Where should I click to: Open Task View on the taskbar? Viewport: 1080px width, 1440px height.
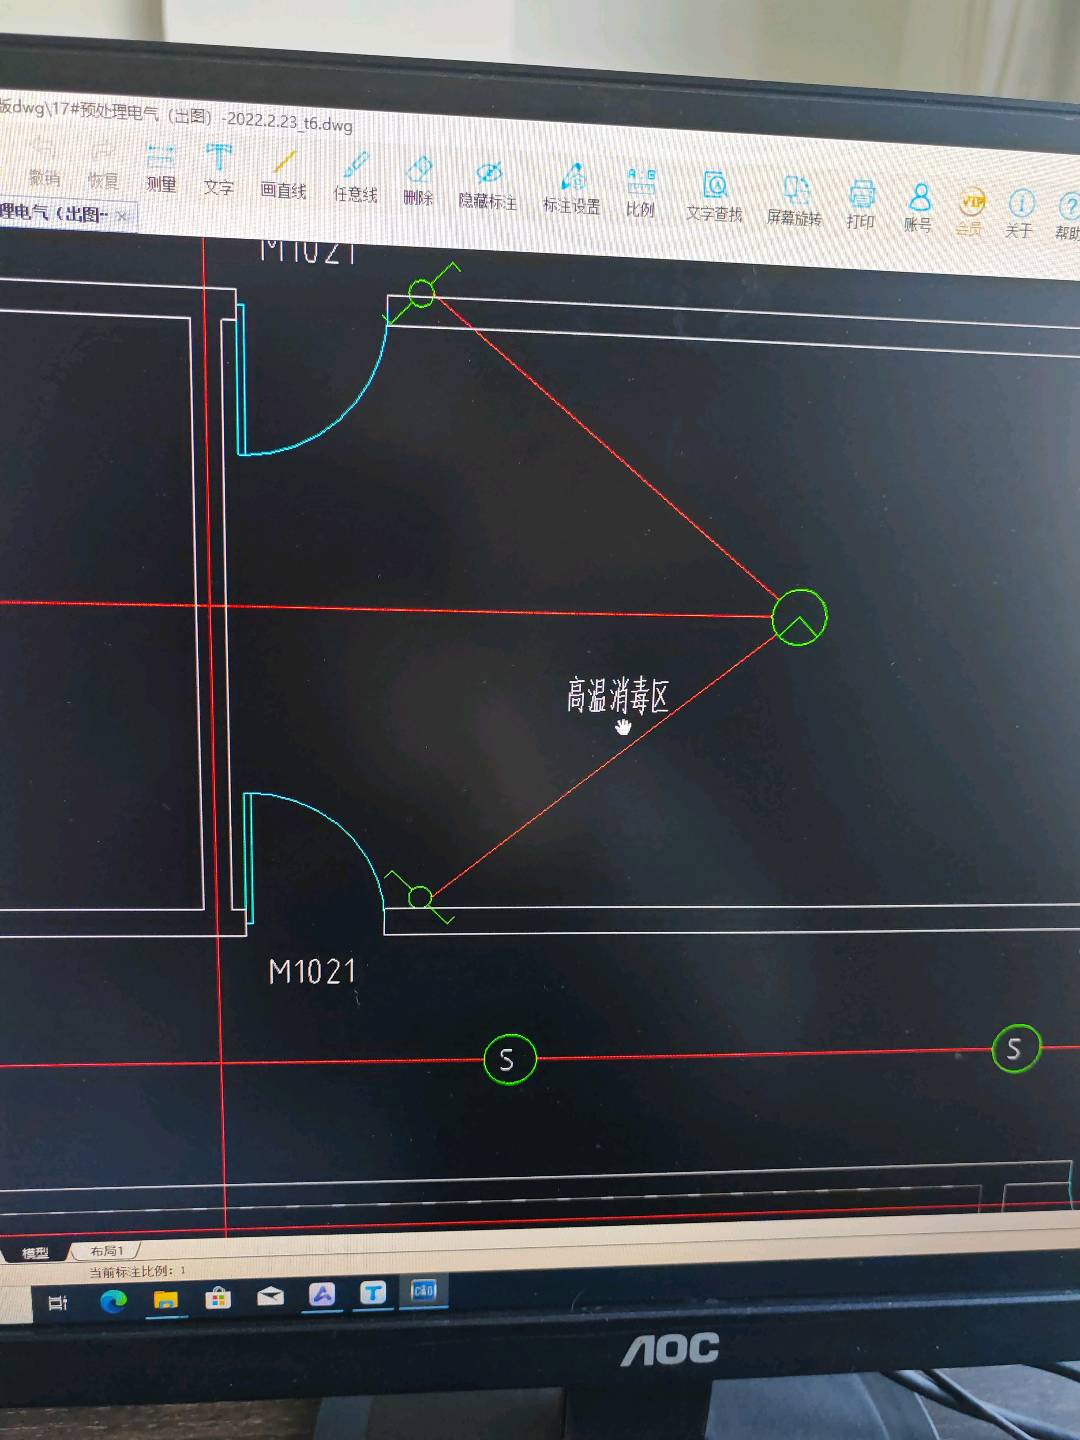coord(58,1302)
